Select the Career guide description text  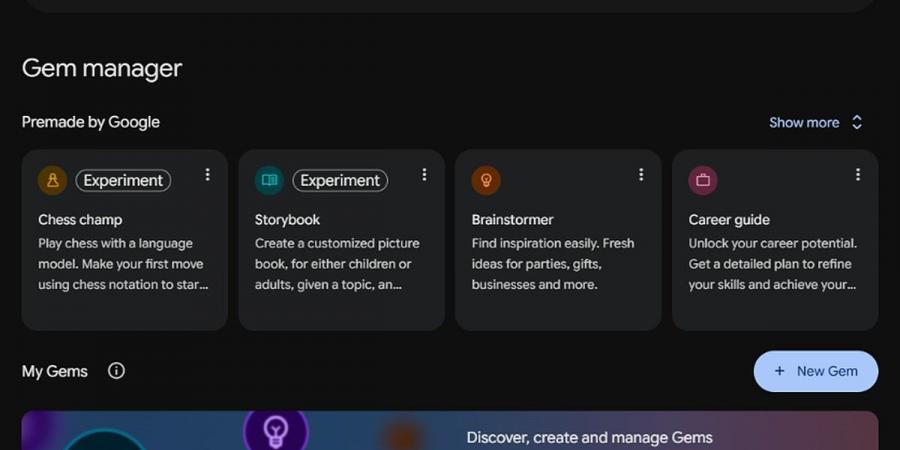click(773, 264)
